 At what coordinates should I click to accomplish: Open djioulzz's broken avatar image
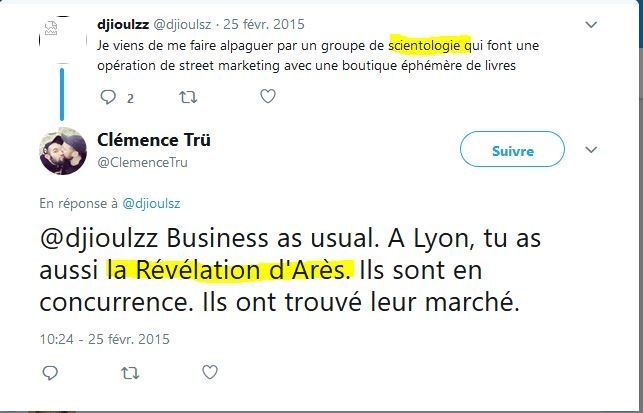[x=63, y=39]
